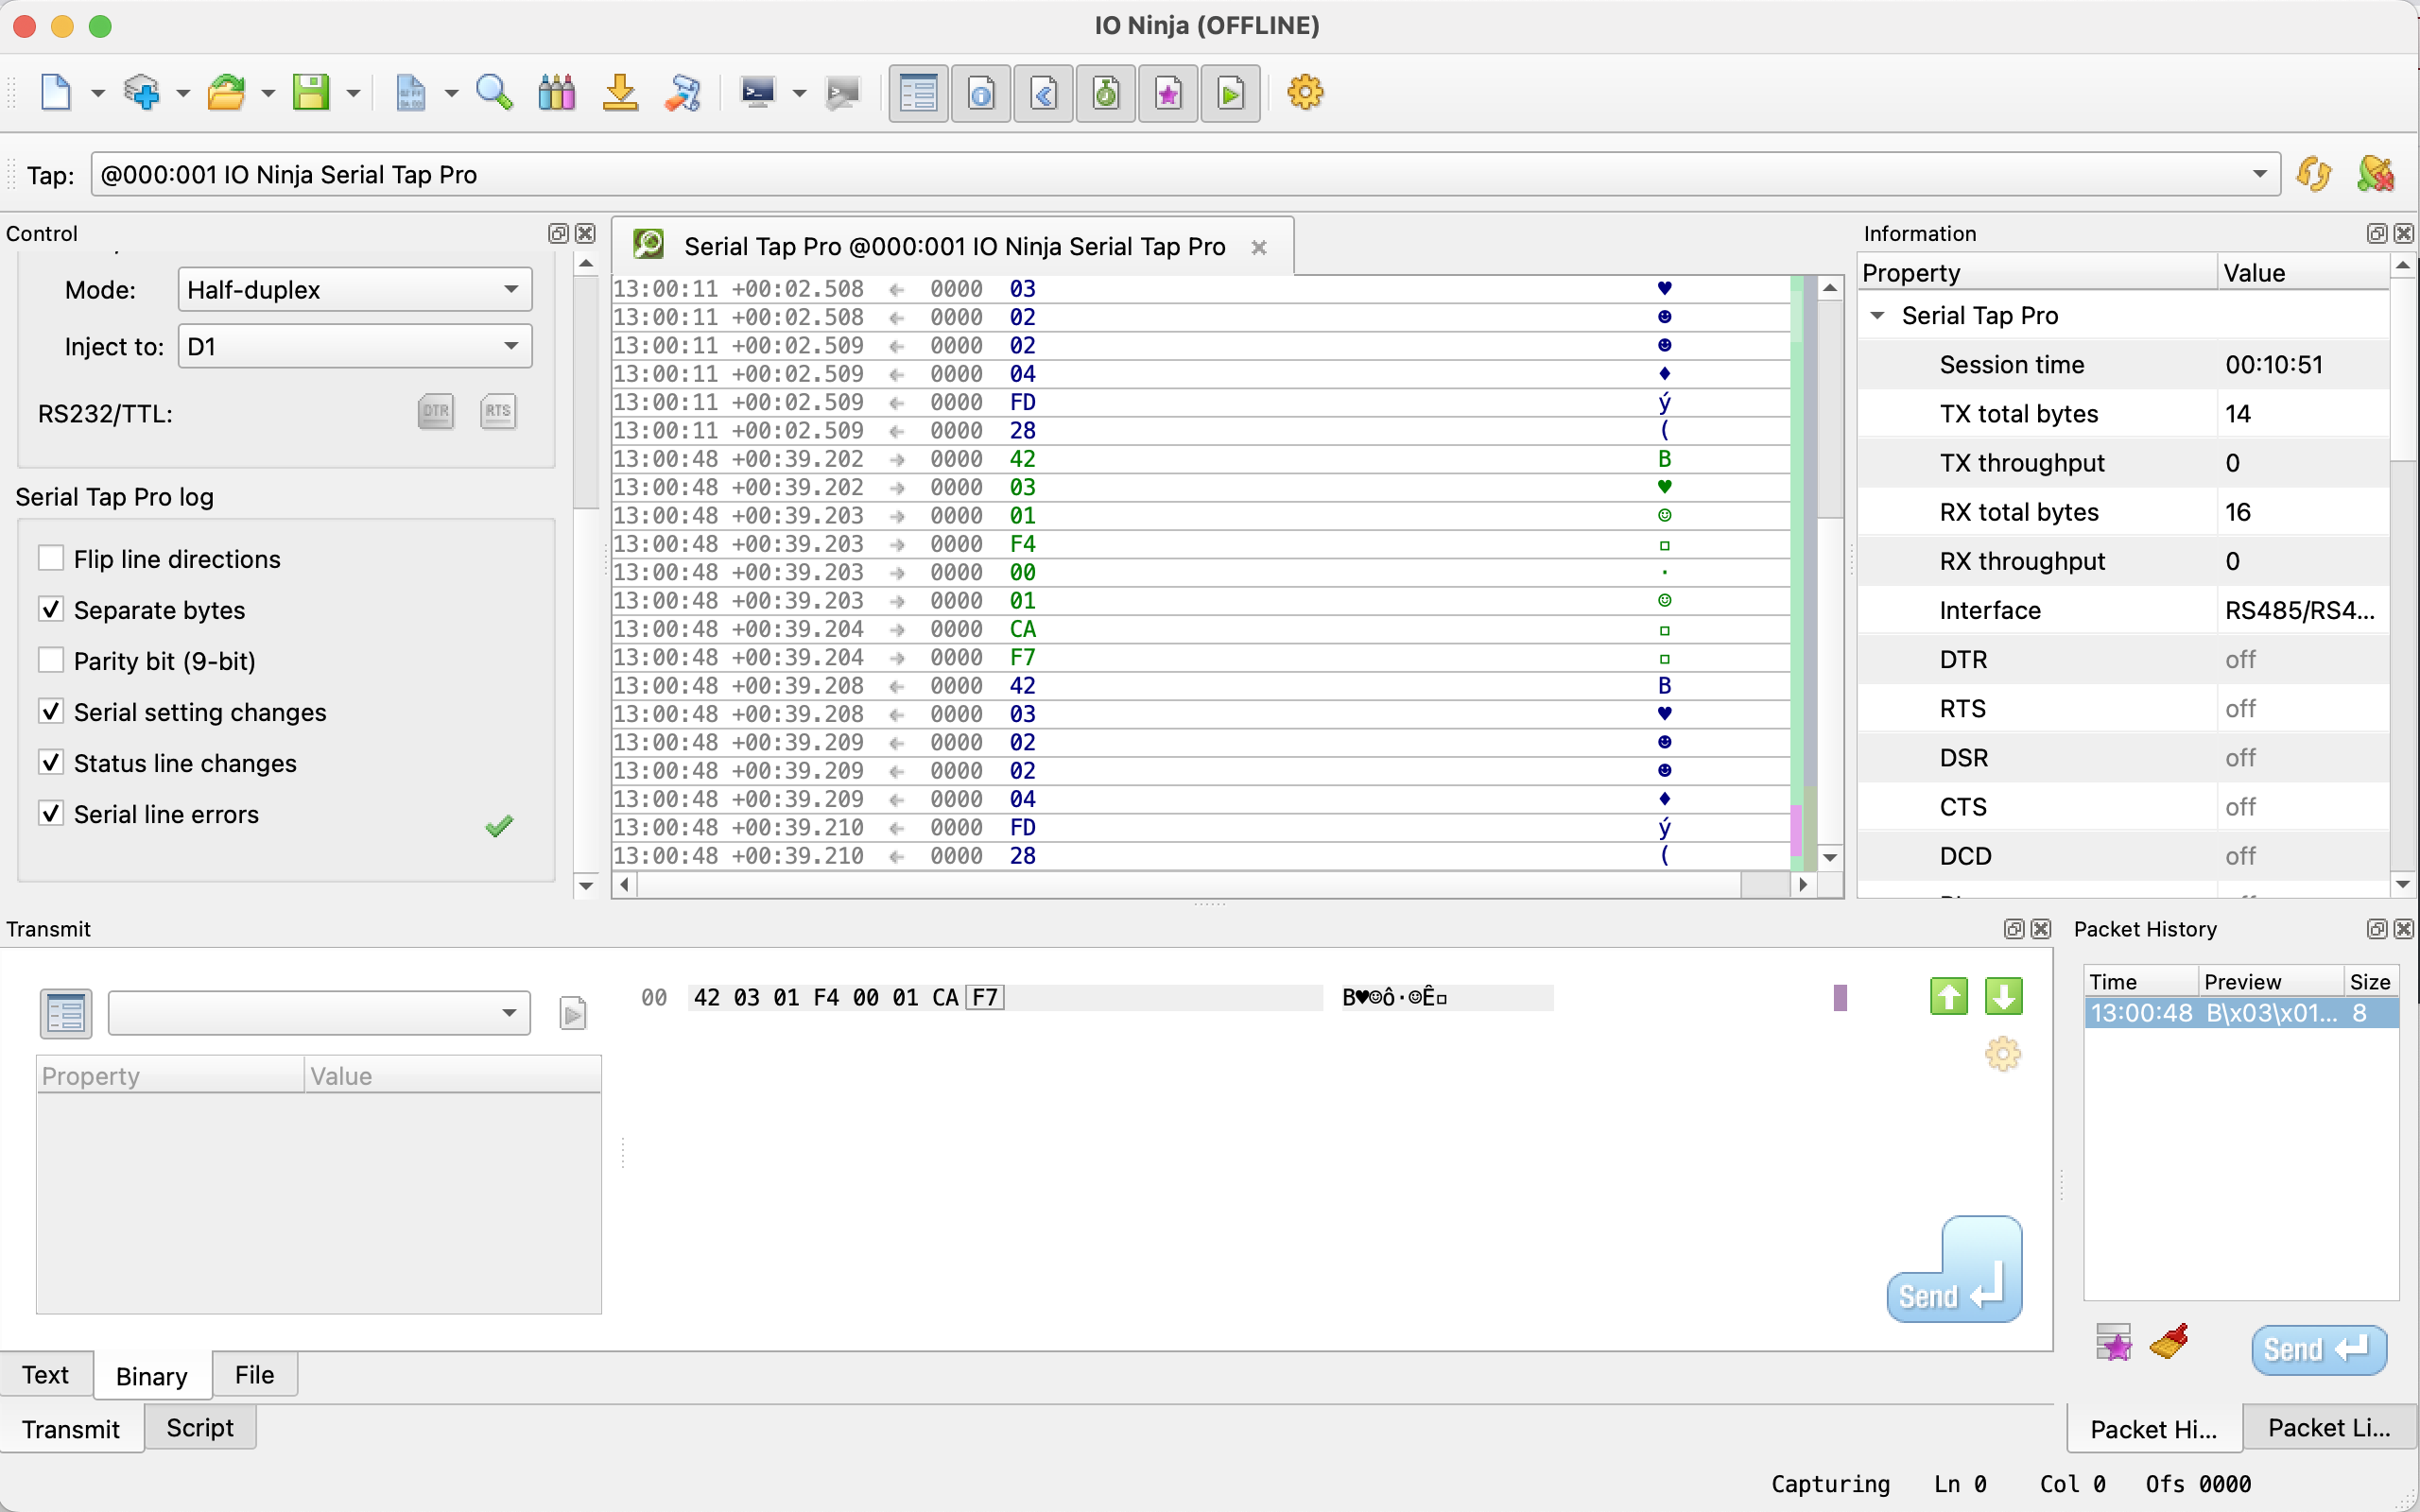Screen dimensions: 2420x1512
Task: Select the Packet Li... tab
Action: click(2329, 1428)
